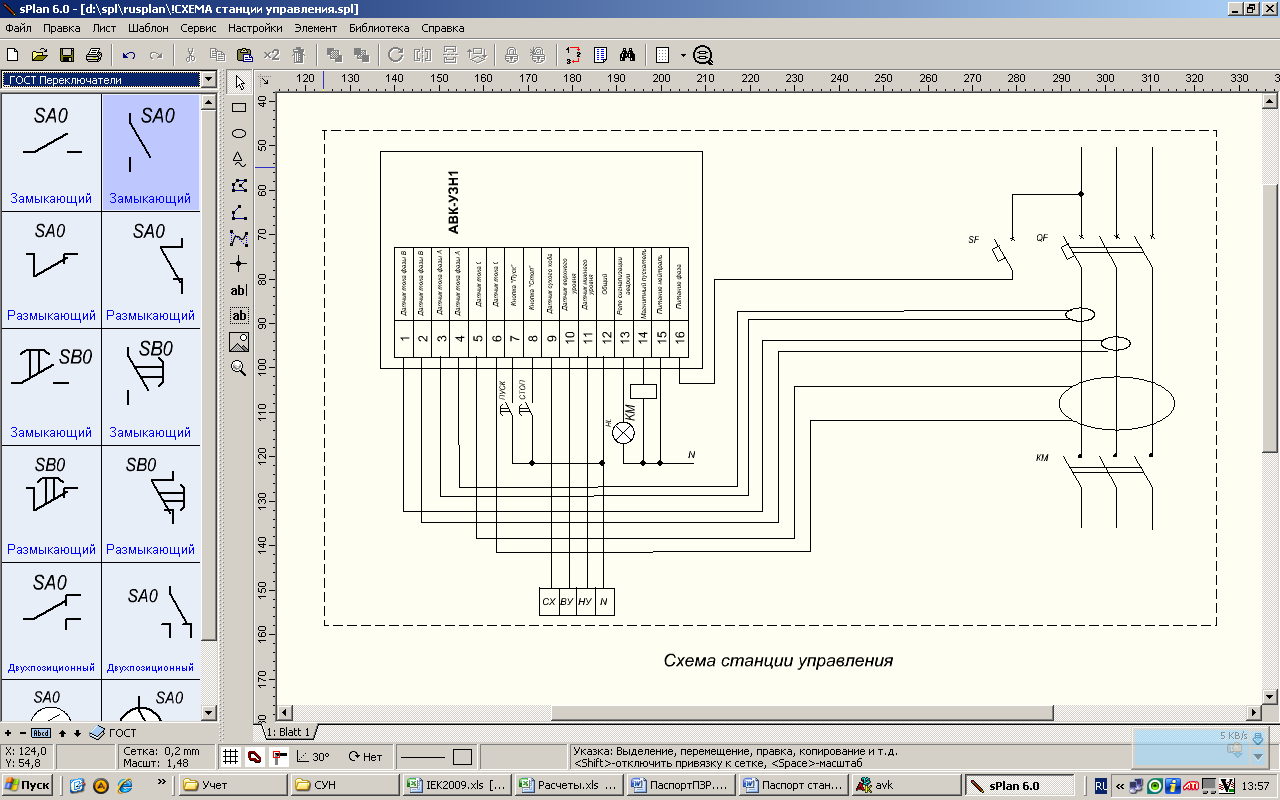Undo the last action

[x=129, y=55]
